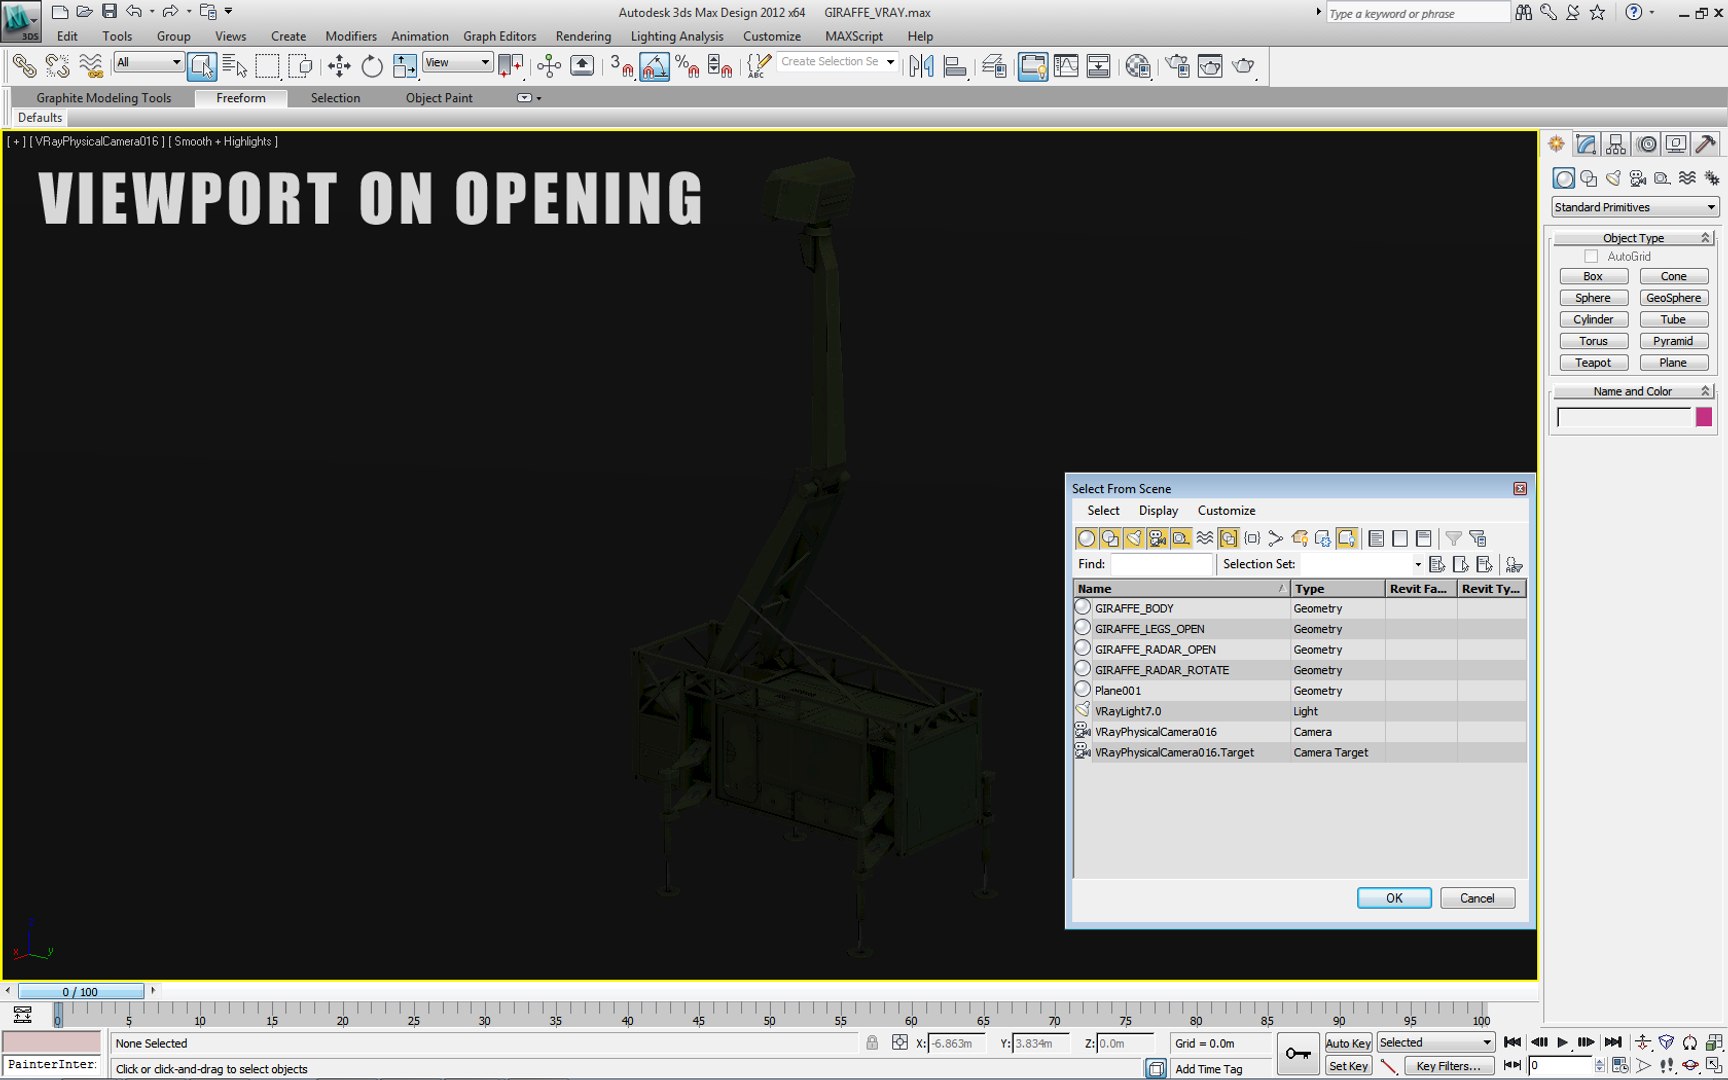The image size is (1728, 1080).
Task: Show Lights category in Create panel
Action: pos(1613,178)
